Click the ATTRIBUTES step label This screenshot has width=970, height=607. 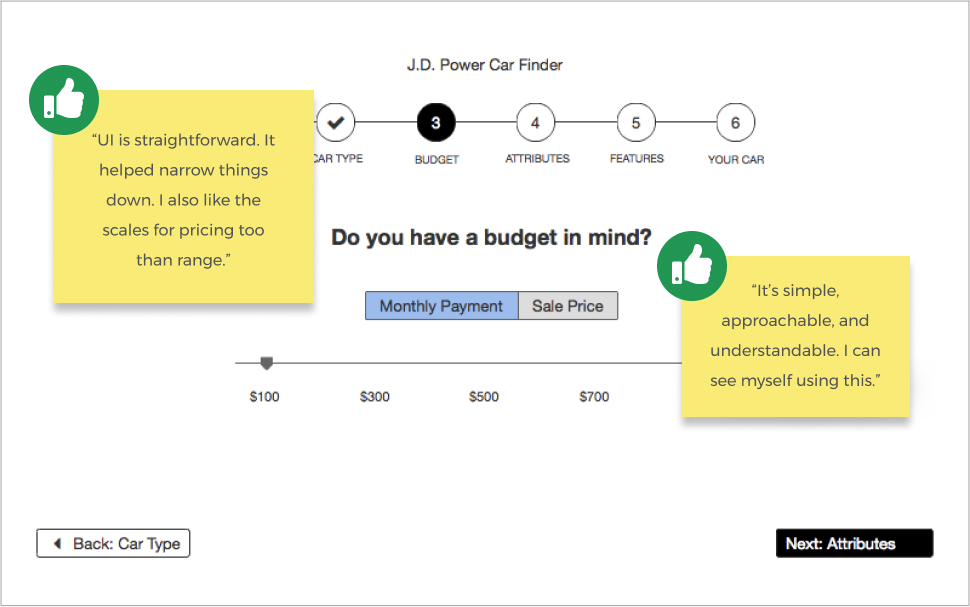click(x=538, y=159)
